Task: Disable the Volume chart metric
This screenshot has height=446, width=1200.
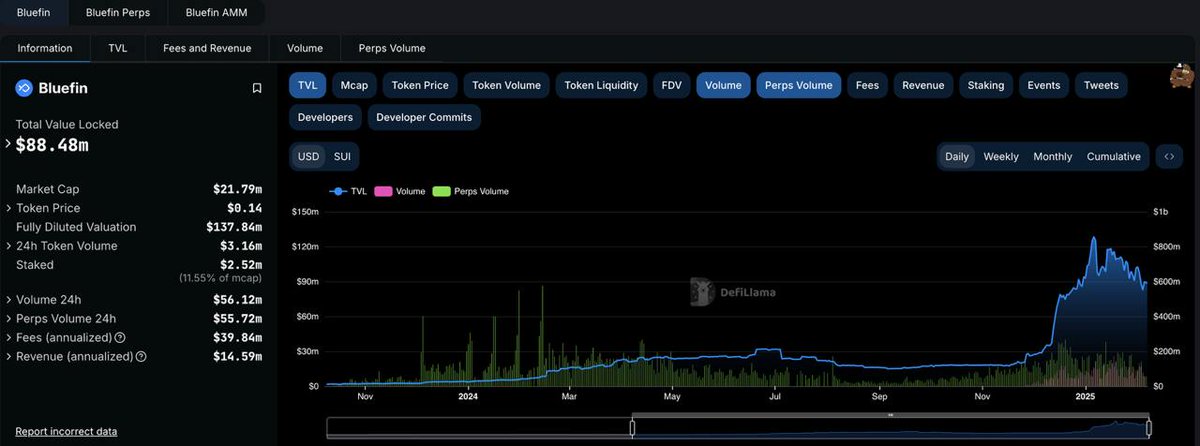Action: pyautogui.click(x=723, y=86)
